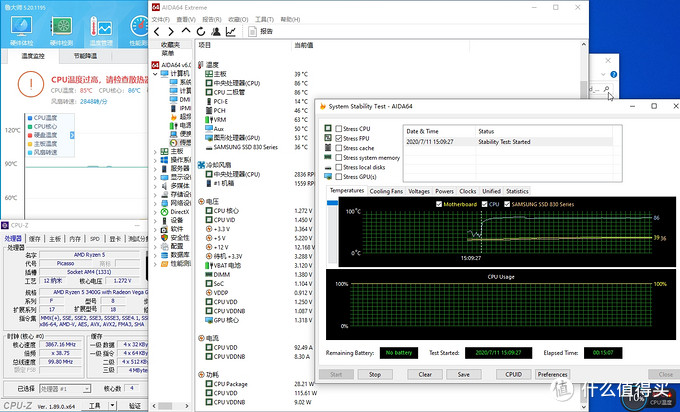
Task: Click the thermometer icon beside 温度 header
Action: click(x=200, y=65)
